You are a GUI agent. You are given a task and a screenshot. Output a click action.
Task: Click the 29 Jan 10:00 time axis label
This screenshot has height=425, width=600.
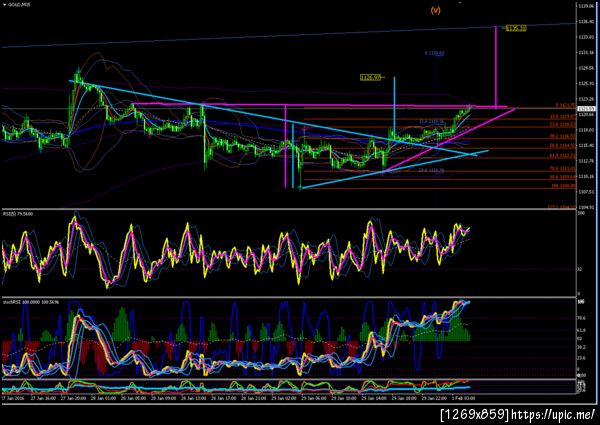343,398
